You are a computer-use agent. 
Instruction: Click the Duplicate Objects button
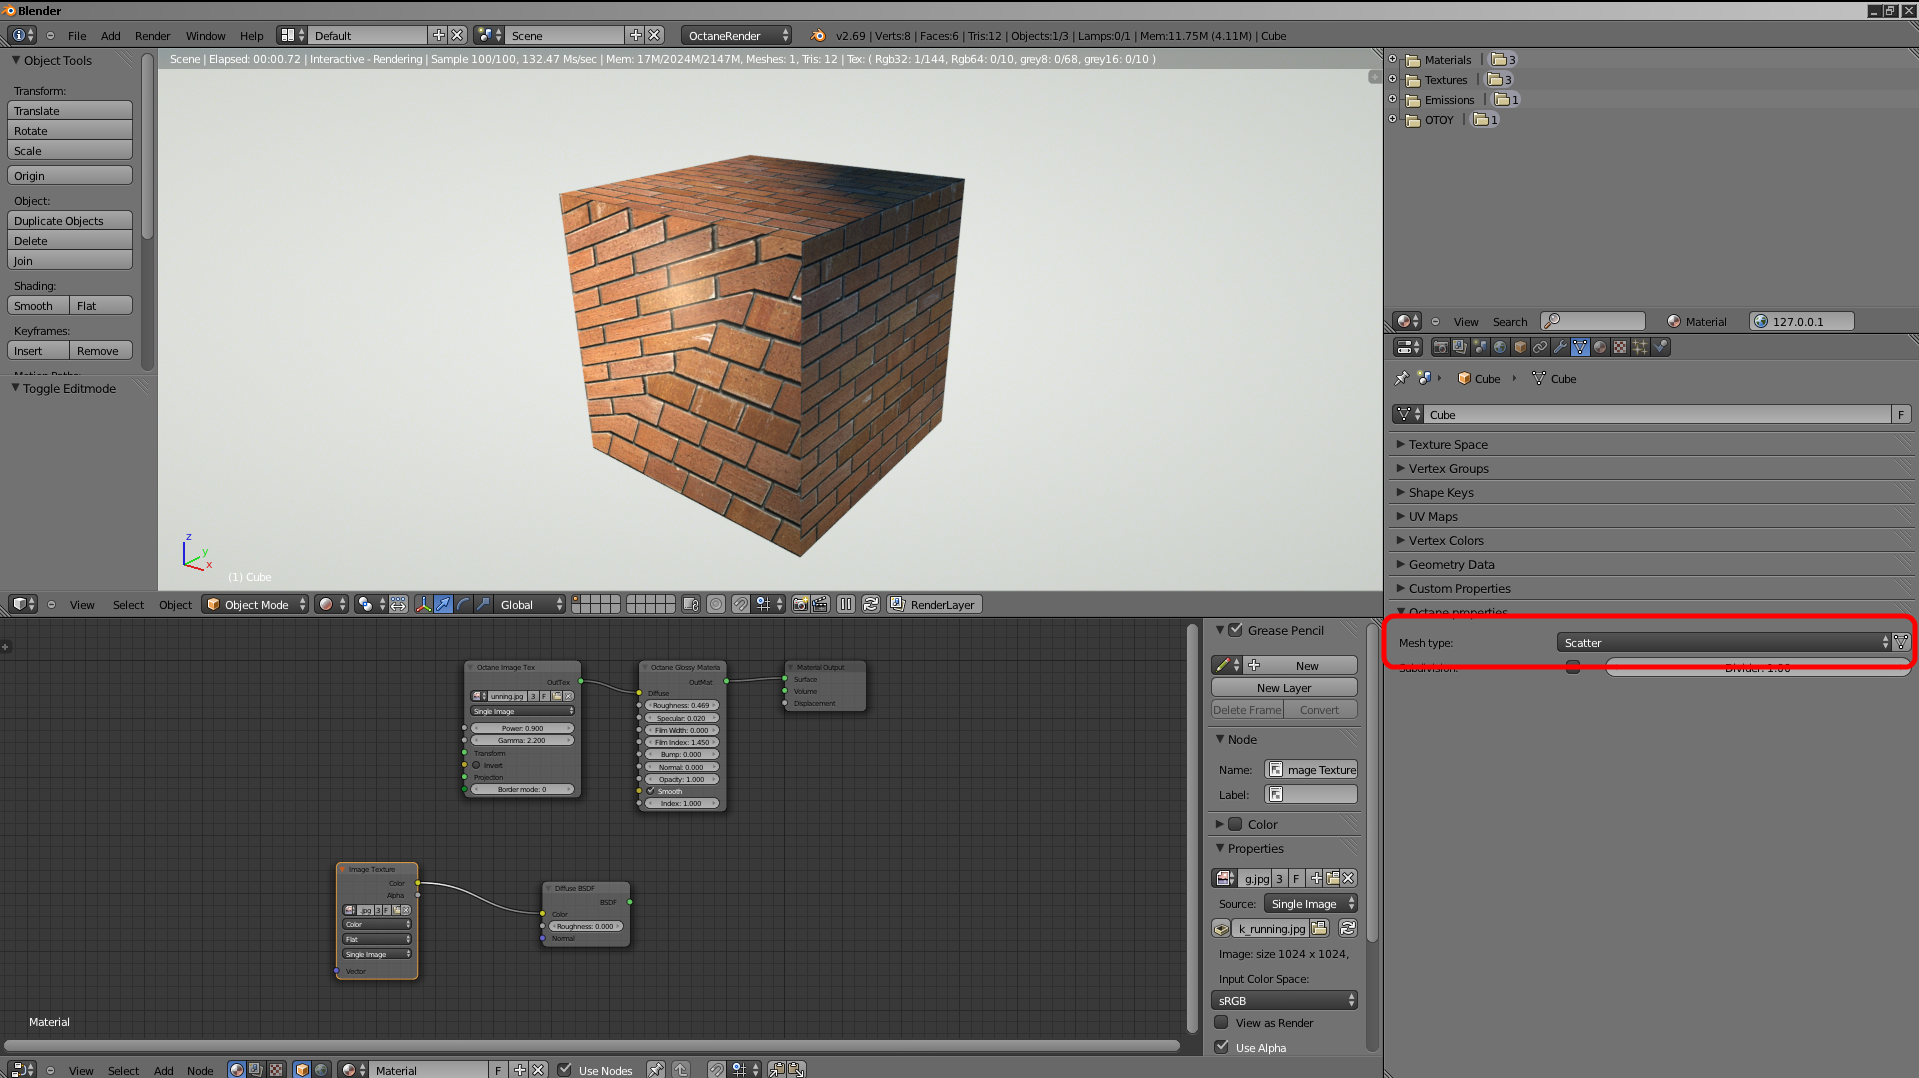(x=70, y=220)
